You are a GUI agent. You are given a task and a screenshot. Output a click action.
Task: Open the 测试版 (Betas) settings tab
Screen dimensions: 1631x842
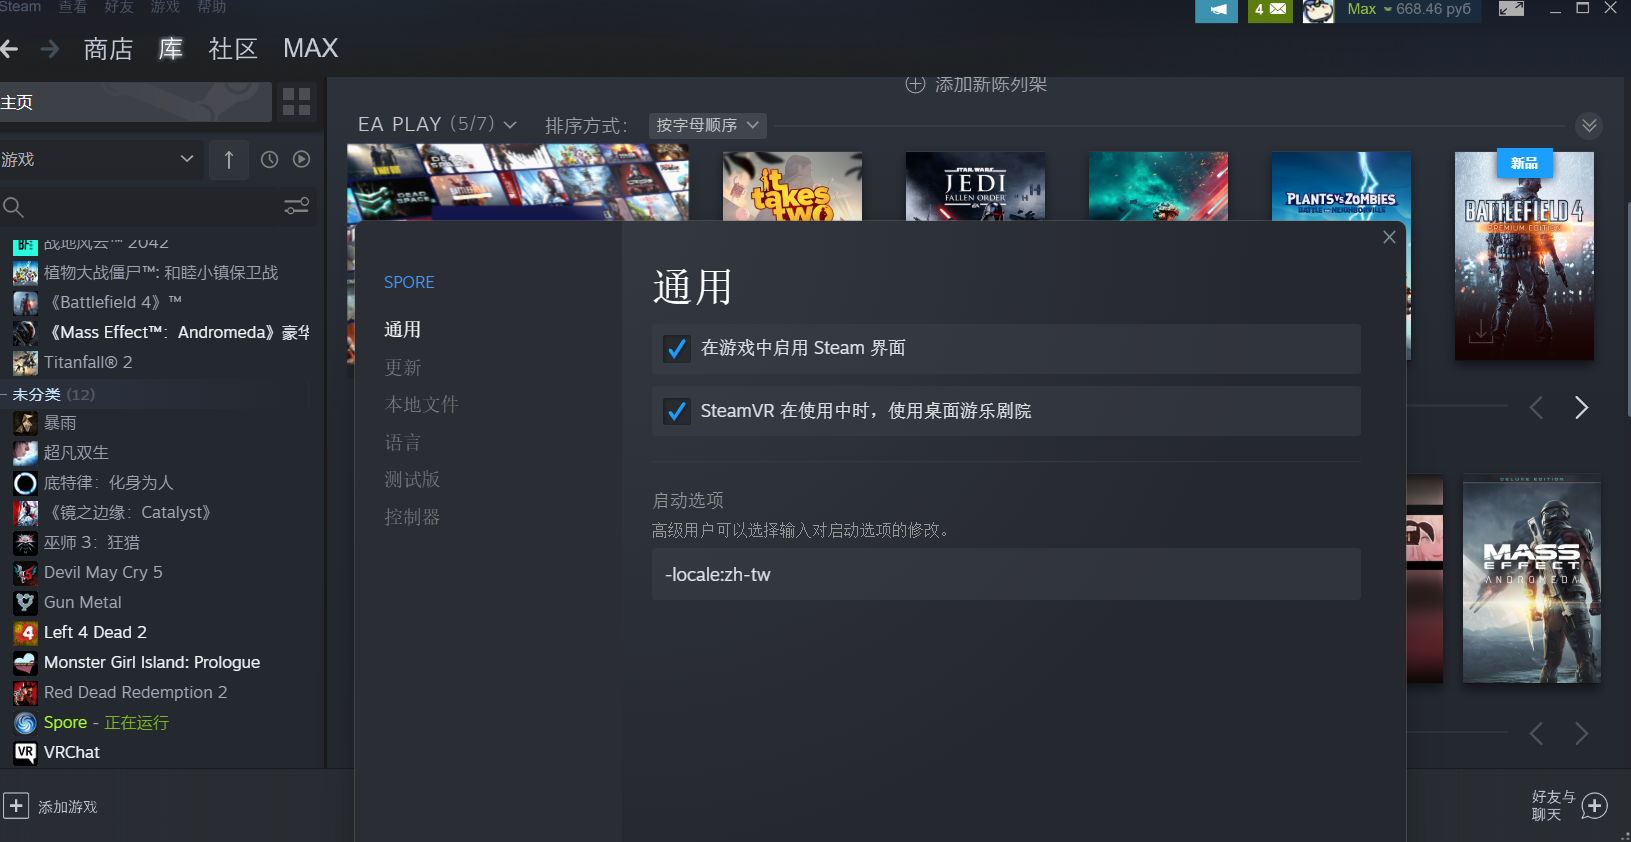click(x=412, y=480)
